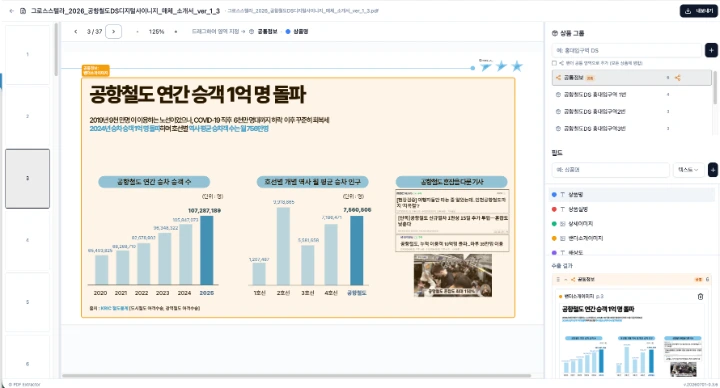Collapse the 공통정보 extraction result card
The width and height of the screenshot is (720, 388).
565,279
